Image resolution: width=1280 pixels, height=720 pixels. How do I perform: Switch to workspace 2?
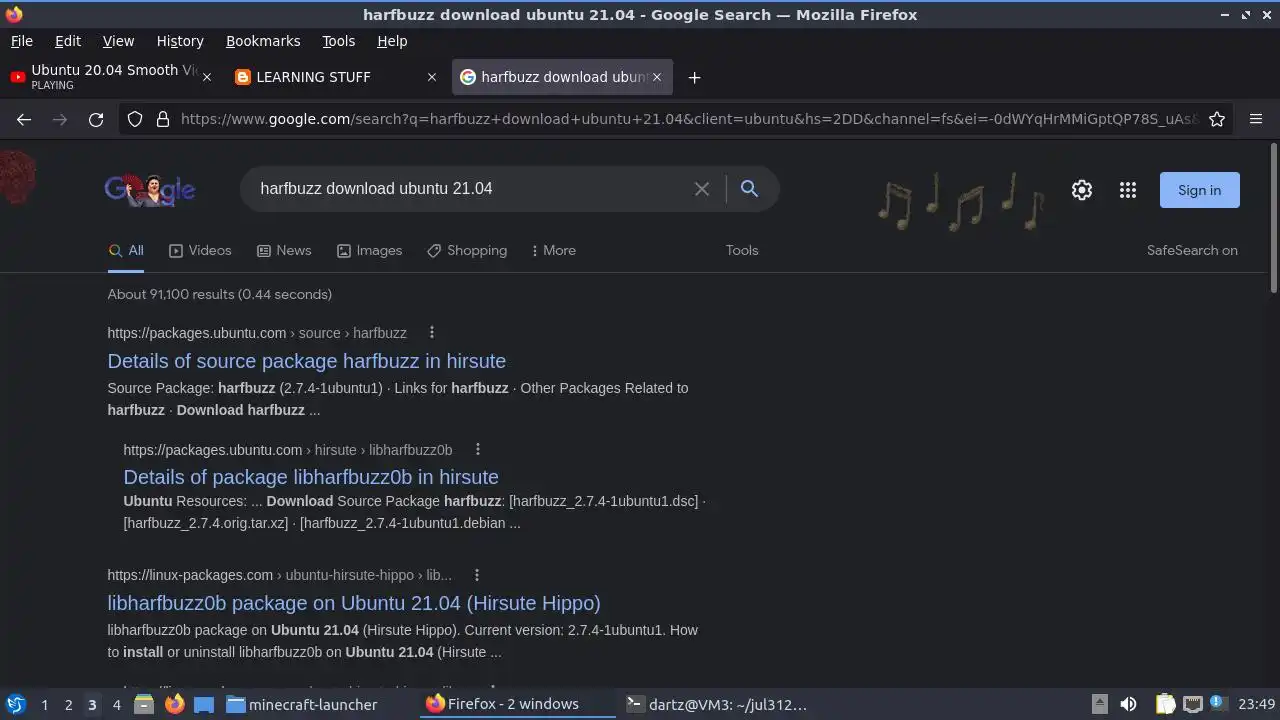tap(68, 705)
